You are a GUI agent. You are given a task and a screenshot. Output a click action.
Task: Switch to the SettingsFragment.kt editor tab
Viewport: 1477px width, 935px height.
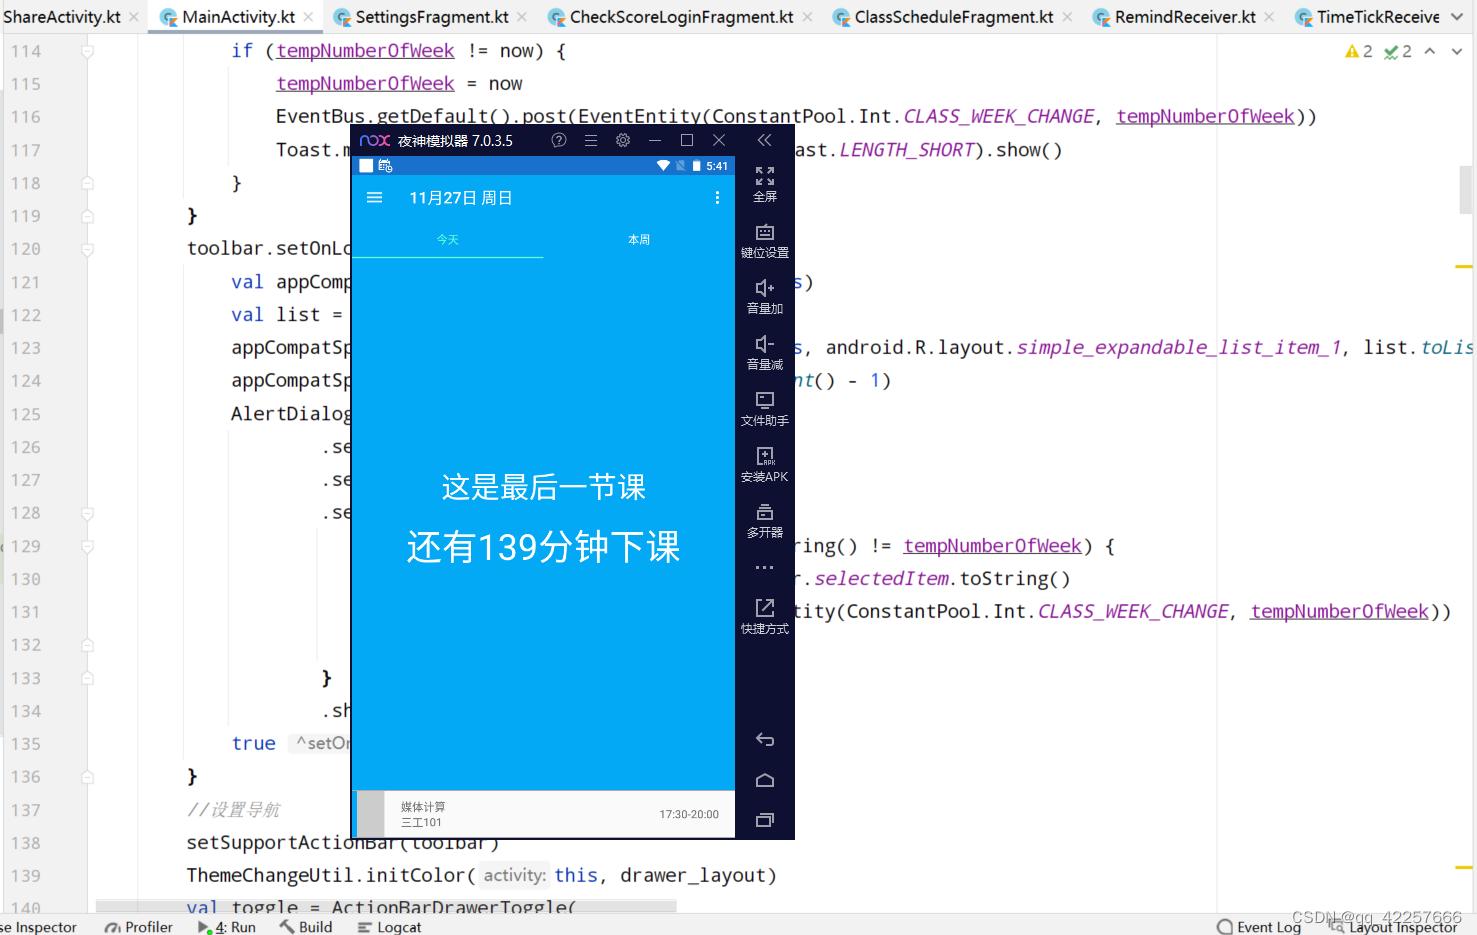pyautogui.click(x=430, y=17)
